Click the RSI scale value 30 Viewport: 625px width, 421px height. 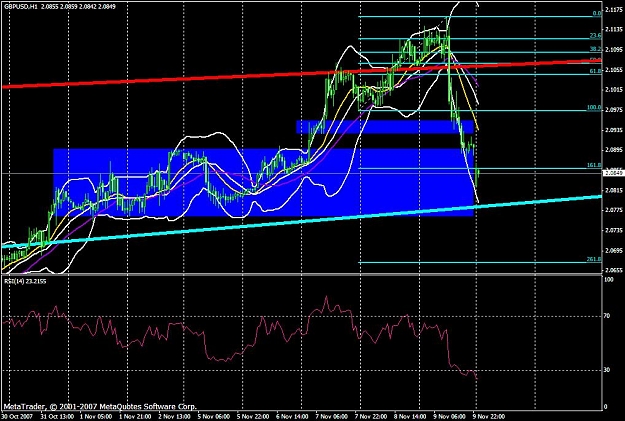[x=607, y=370]
